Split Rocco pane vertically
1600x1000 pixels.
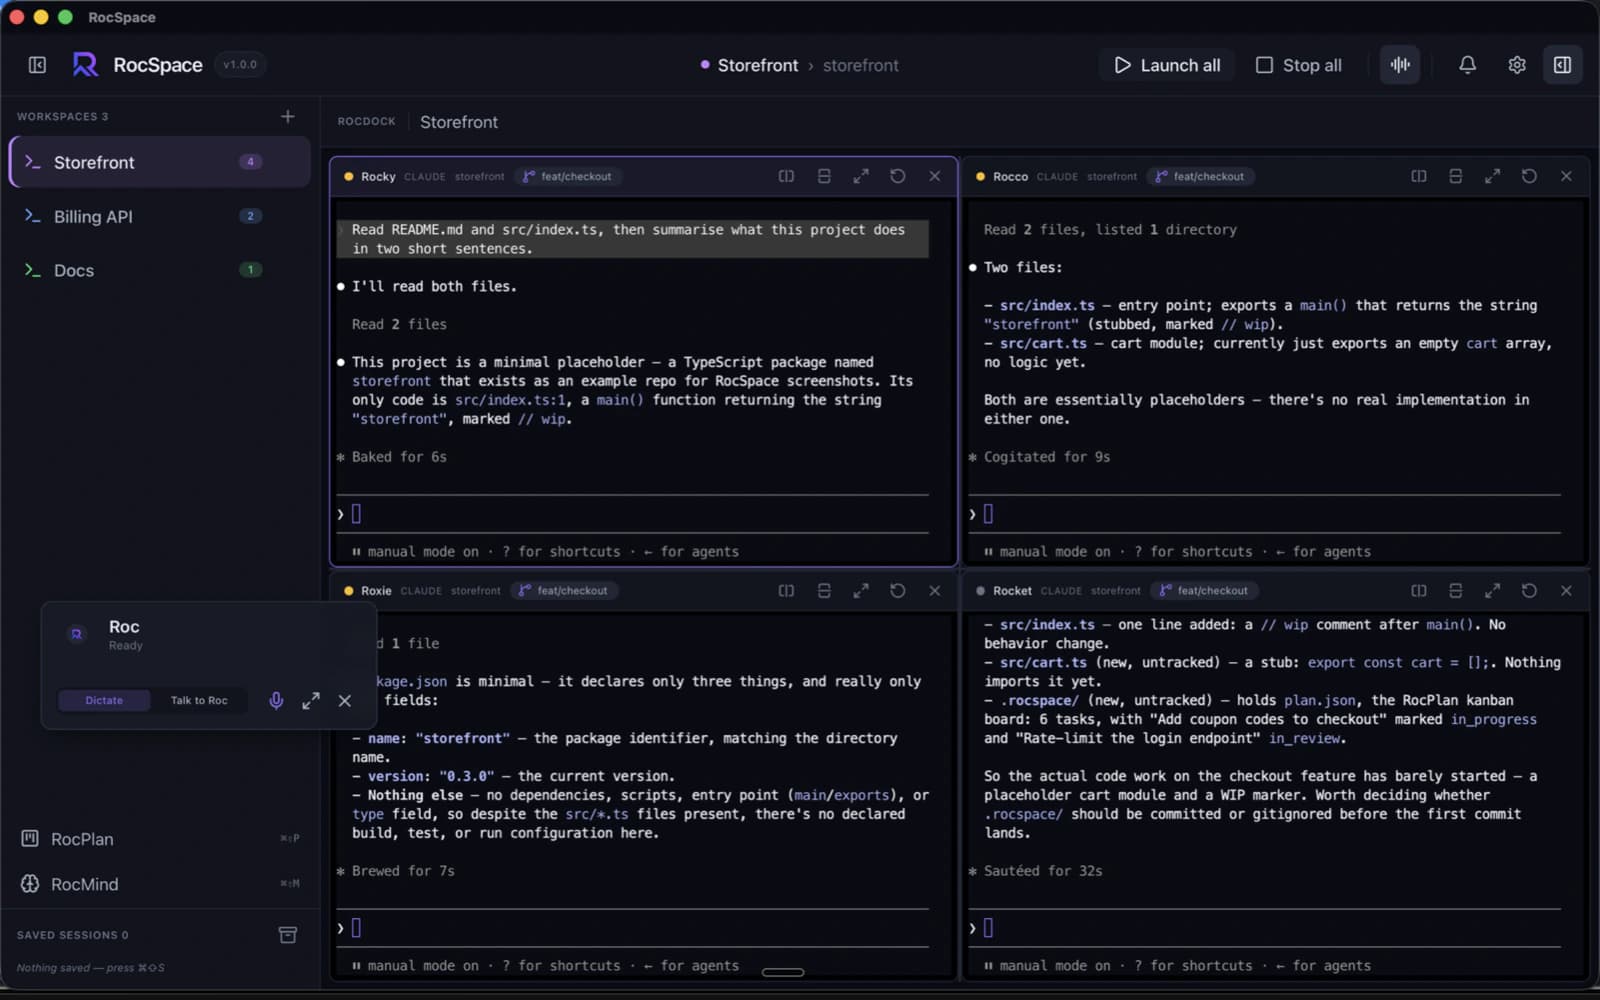tap(1418, 176)
